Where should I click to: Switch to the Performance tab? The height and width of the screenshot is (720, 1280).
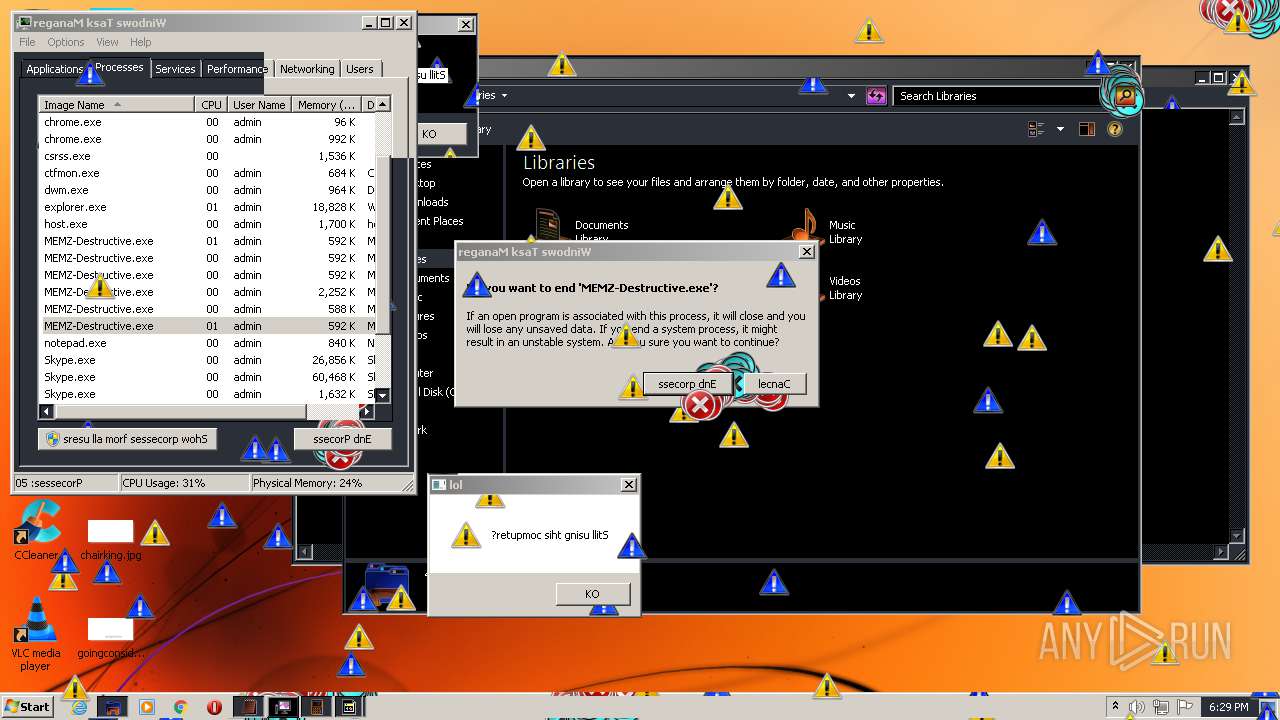[x=237, y=69]
